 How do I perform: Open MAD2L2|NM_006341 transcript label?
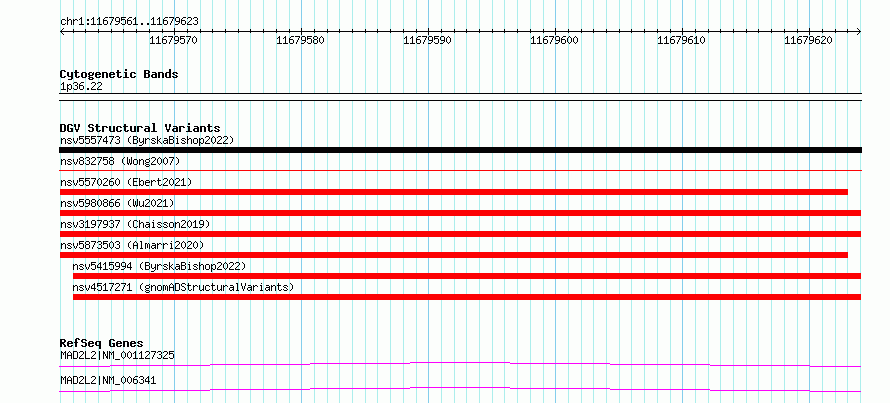tap(108, 380)
